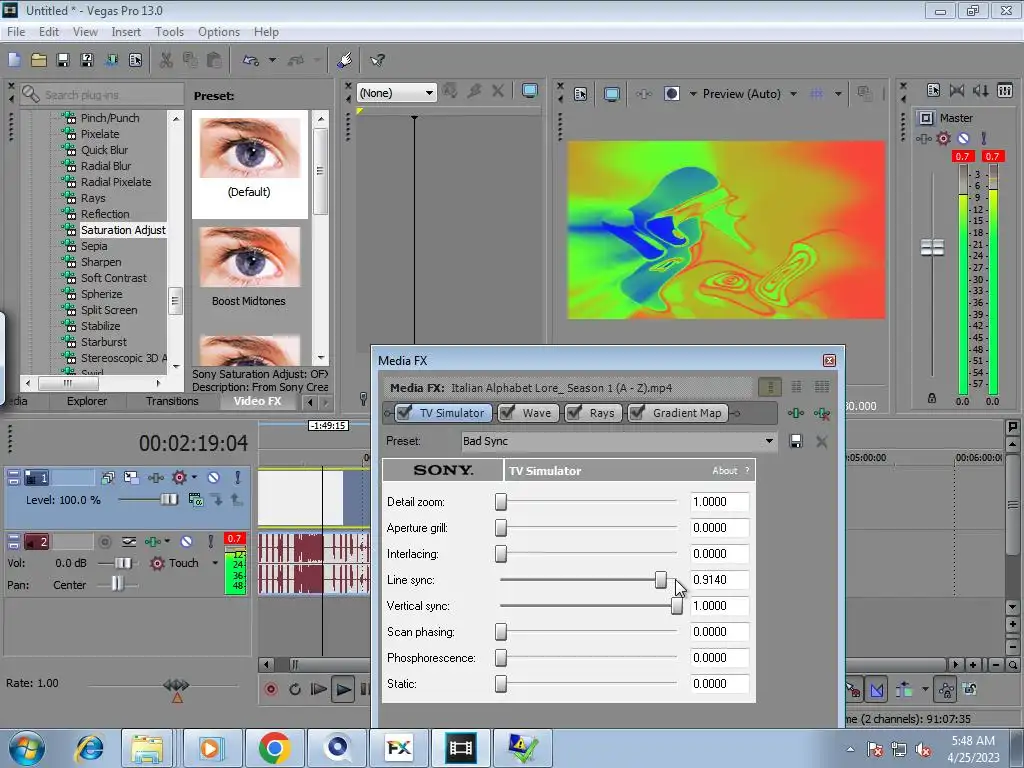Switch to the Explorer tab
The height and width of the screenshot is (768, 1024).
click(87, 401)
